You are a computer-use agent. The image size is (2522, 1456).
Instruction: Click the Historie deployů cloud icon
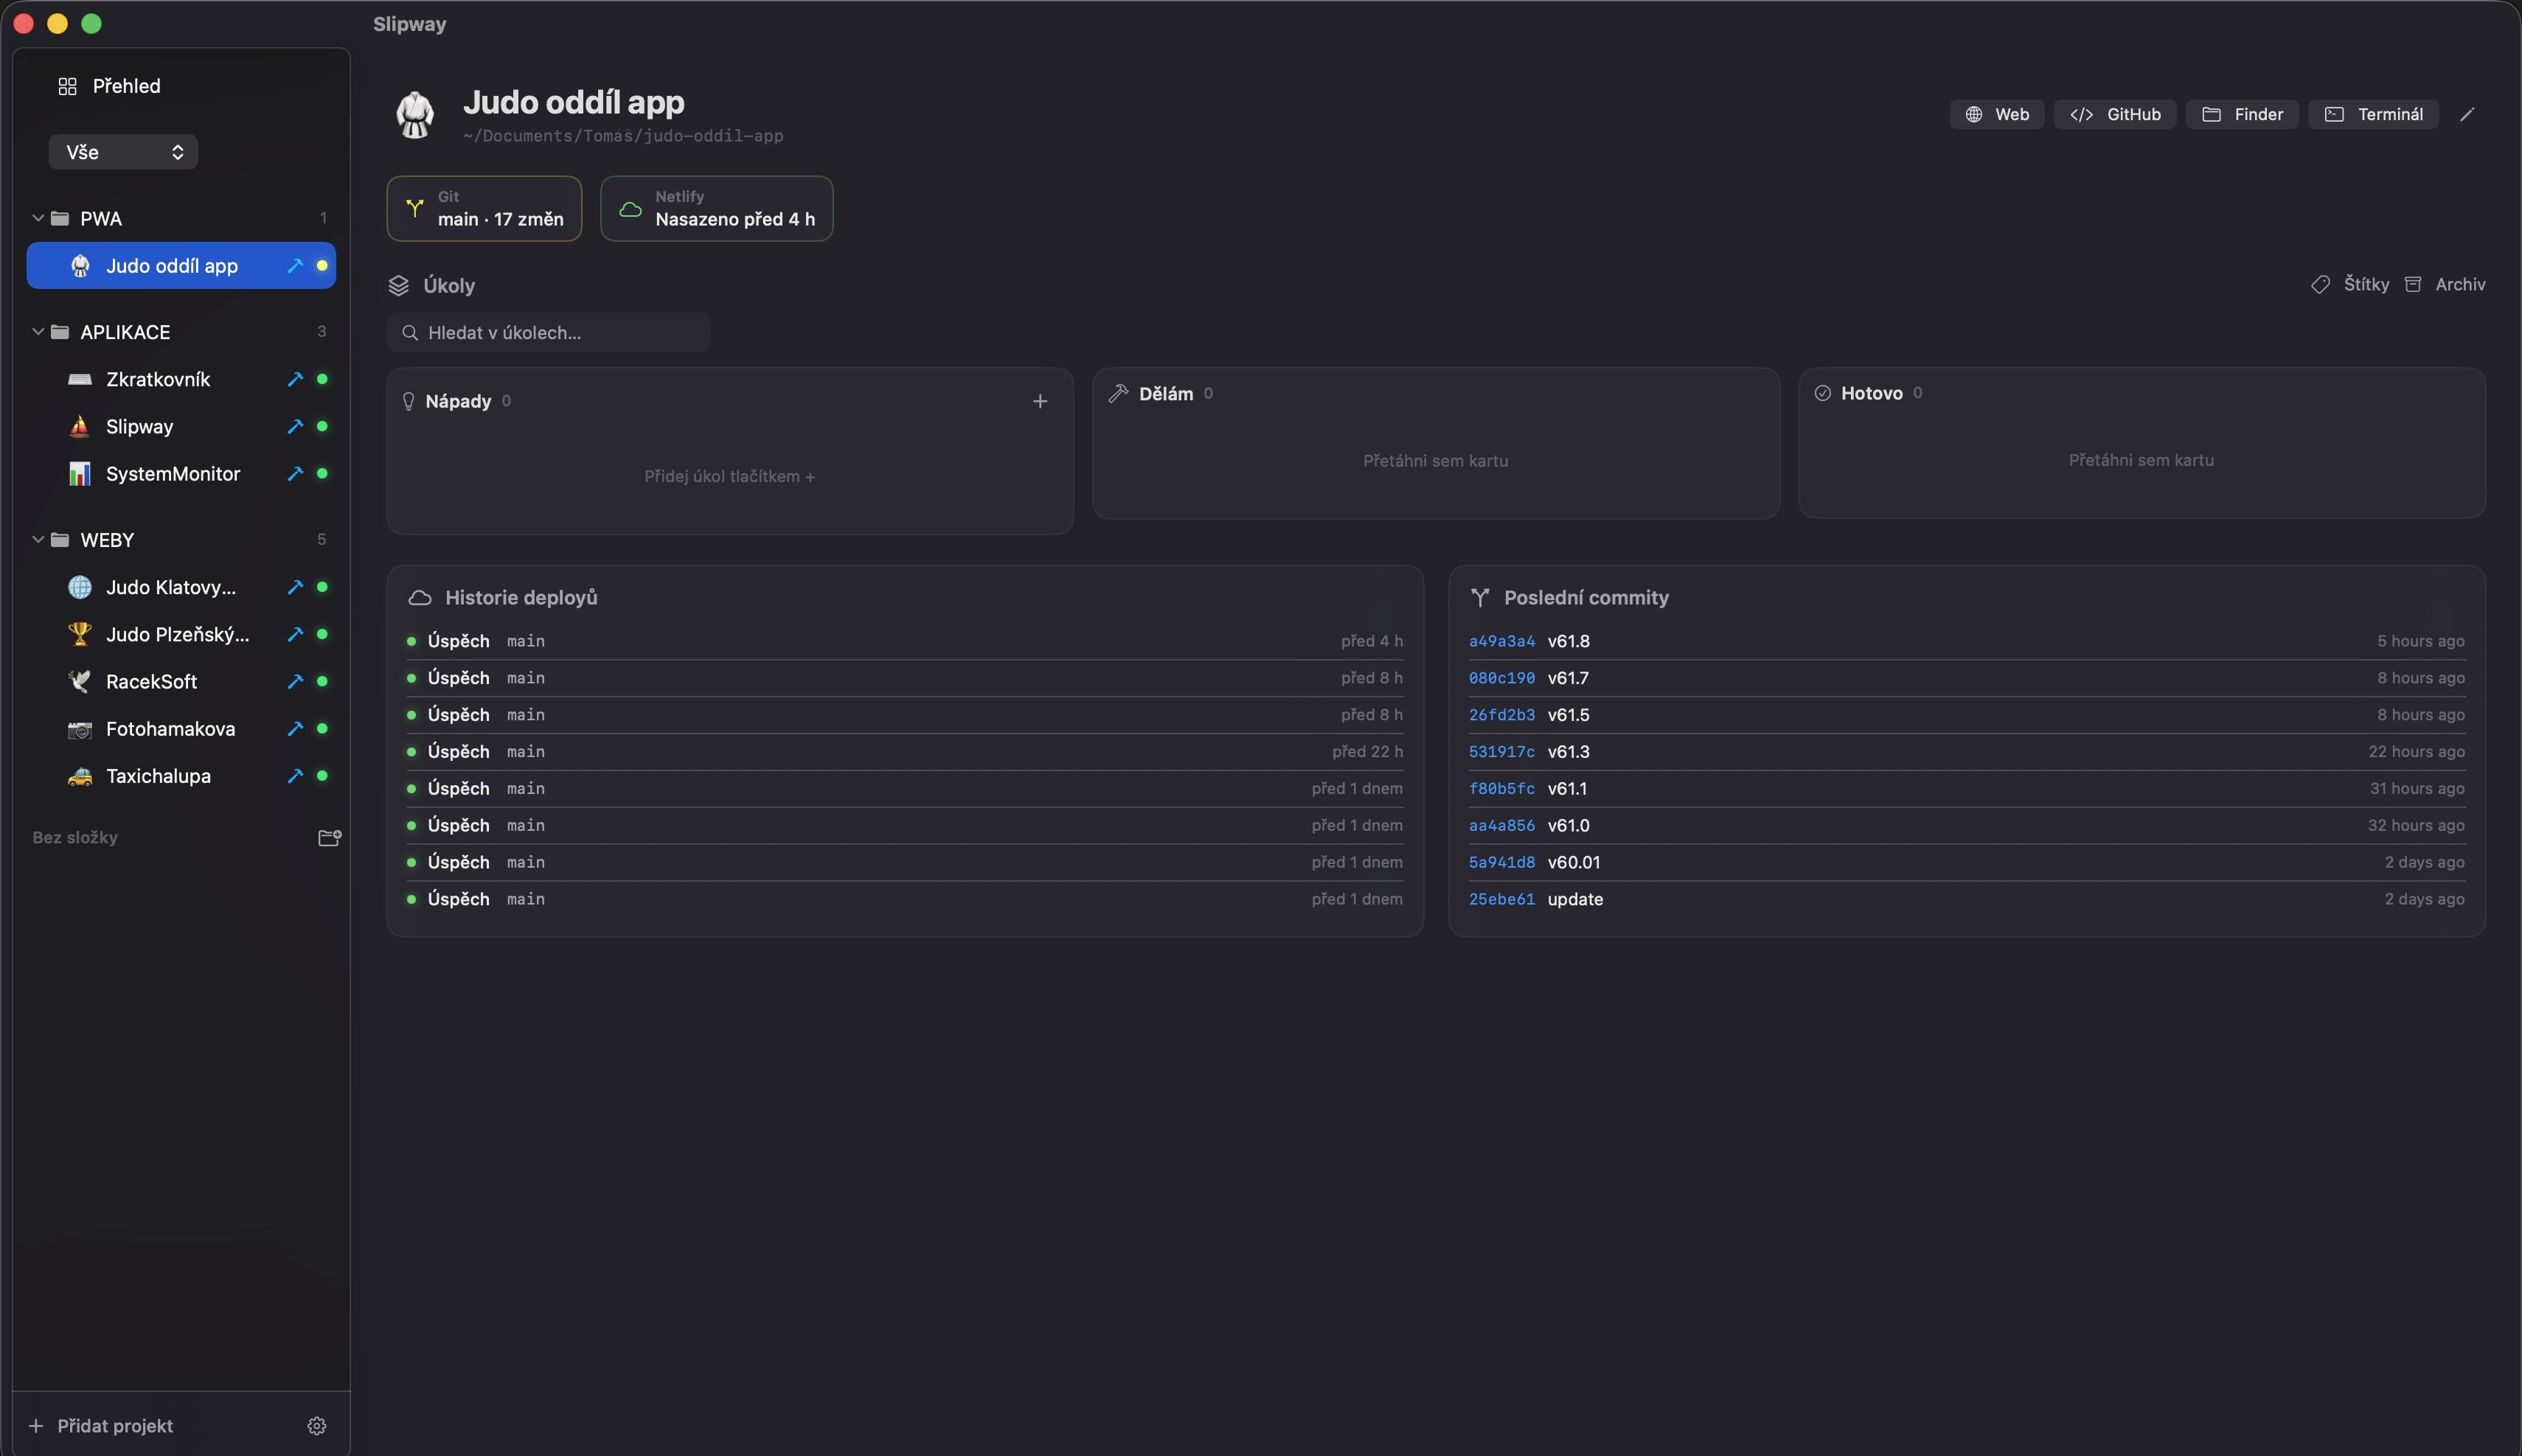[420, 598]
